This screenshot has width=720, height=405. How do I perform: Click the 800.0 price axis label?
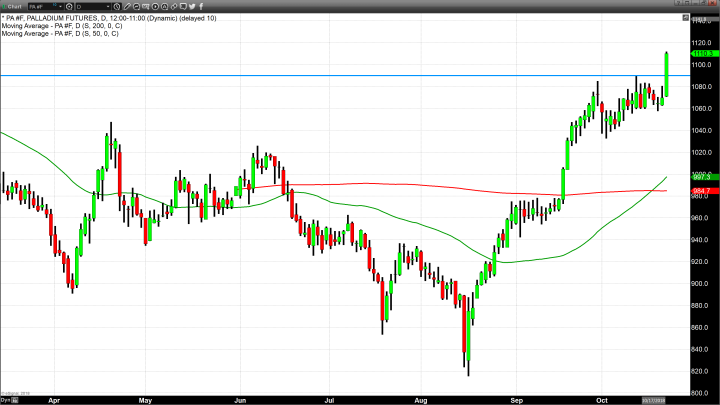coord(702,393)
